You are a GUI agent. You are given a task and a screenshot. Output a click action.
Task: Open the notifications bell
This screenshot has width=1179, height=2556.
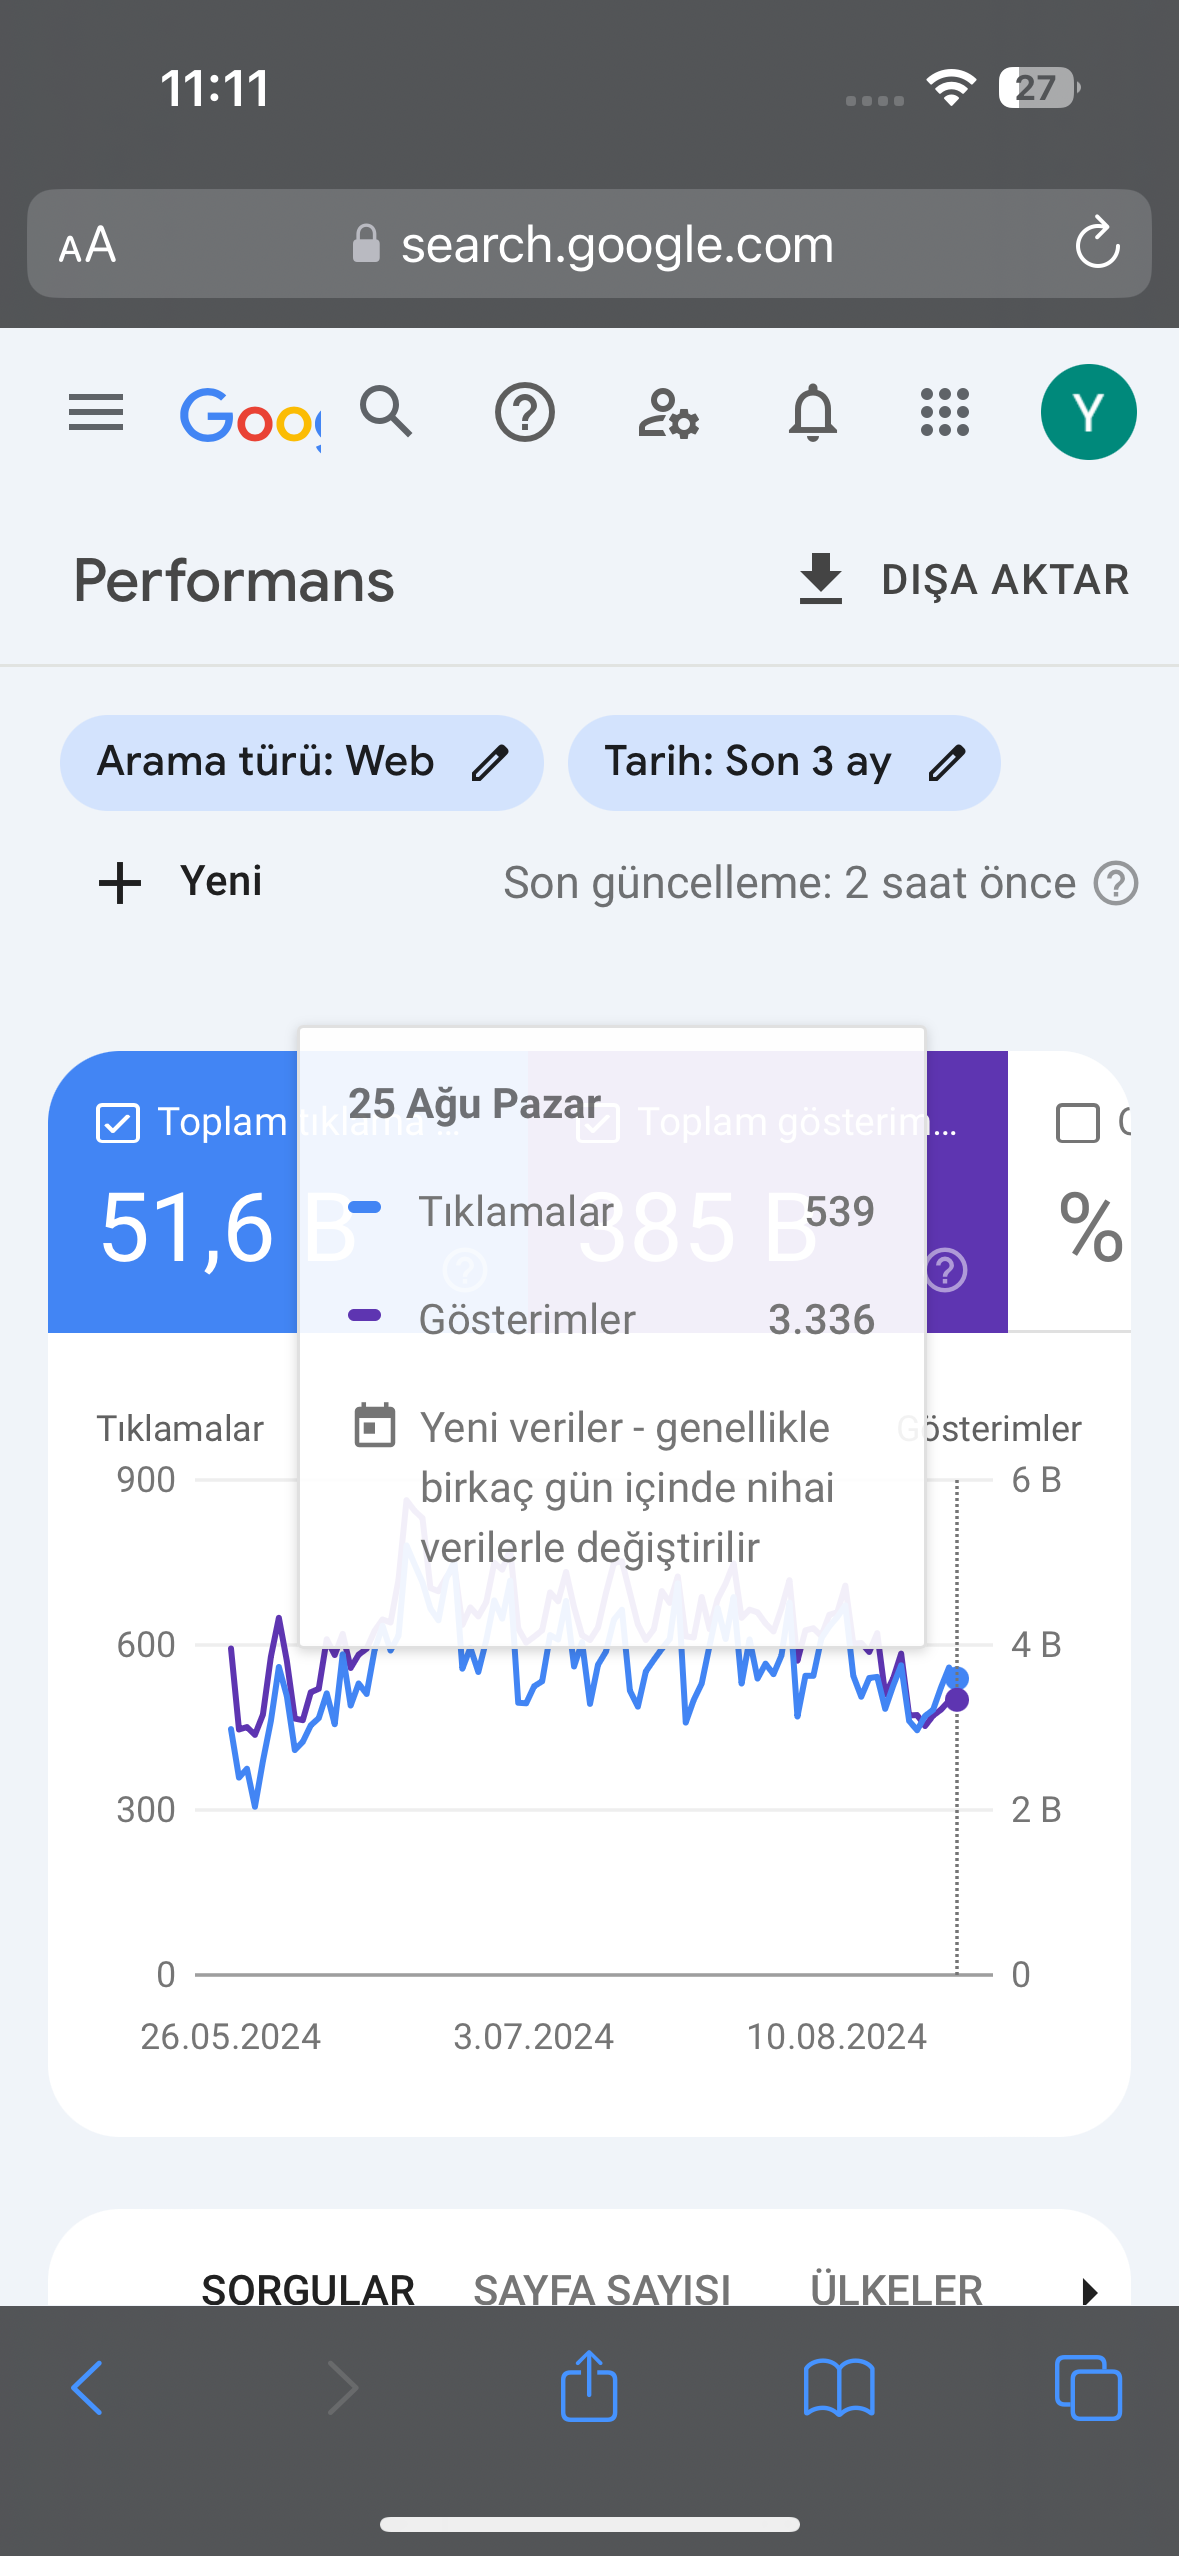click(812, 412)
